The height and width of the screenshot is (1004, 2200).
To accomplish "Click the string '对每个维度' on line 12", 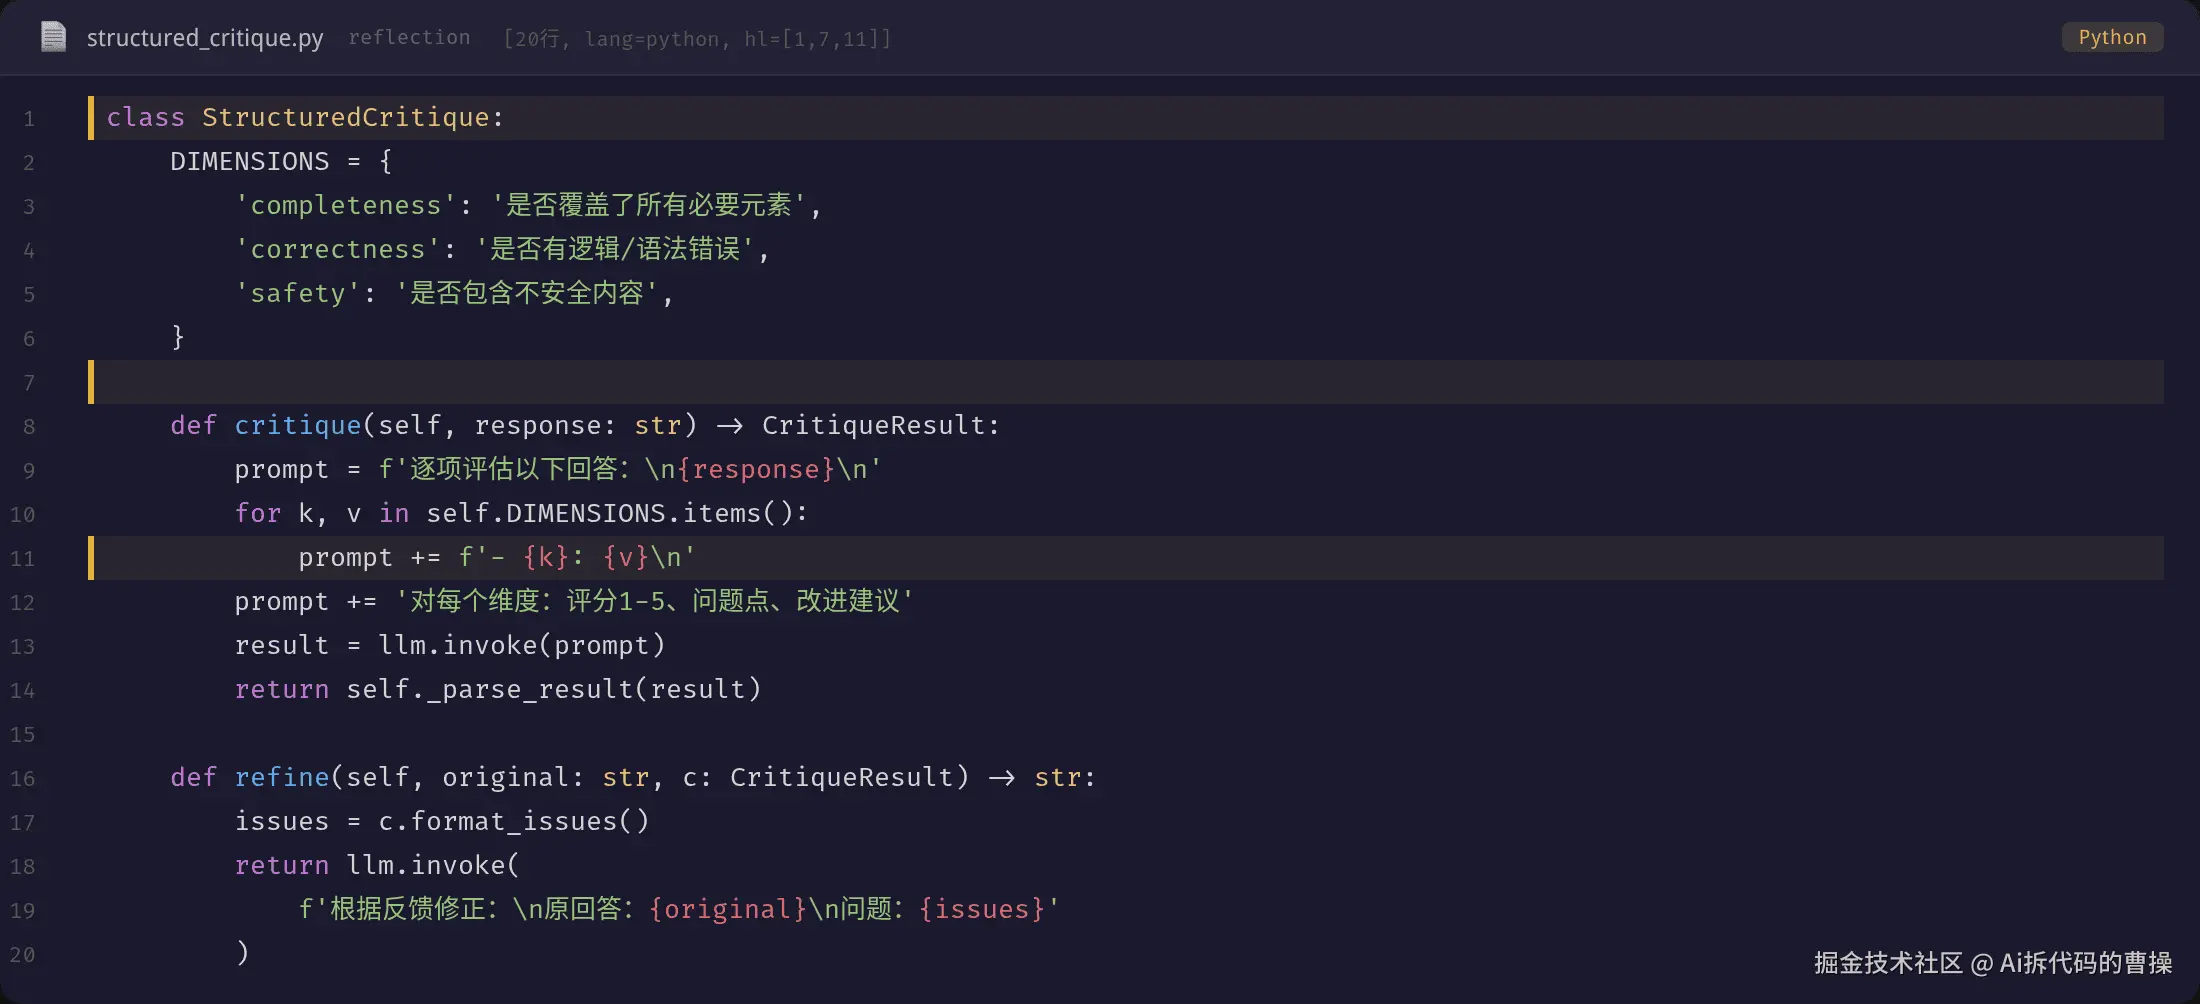I will click(x=654, y=601).
